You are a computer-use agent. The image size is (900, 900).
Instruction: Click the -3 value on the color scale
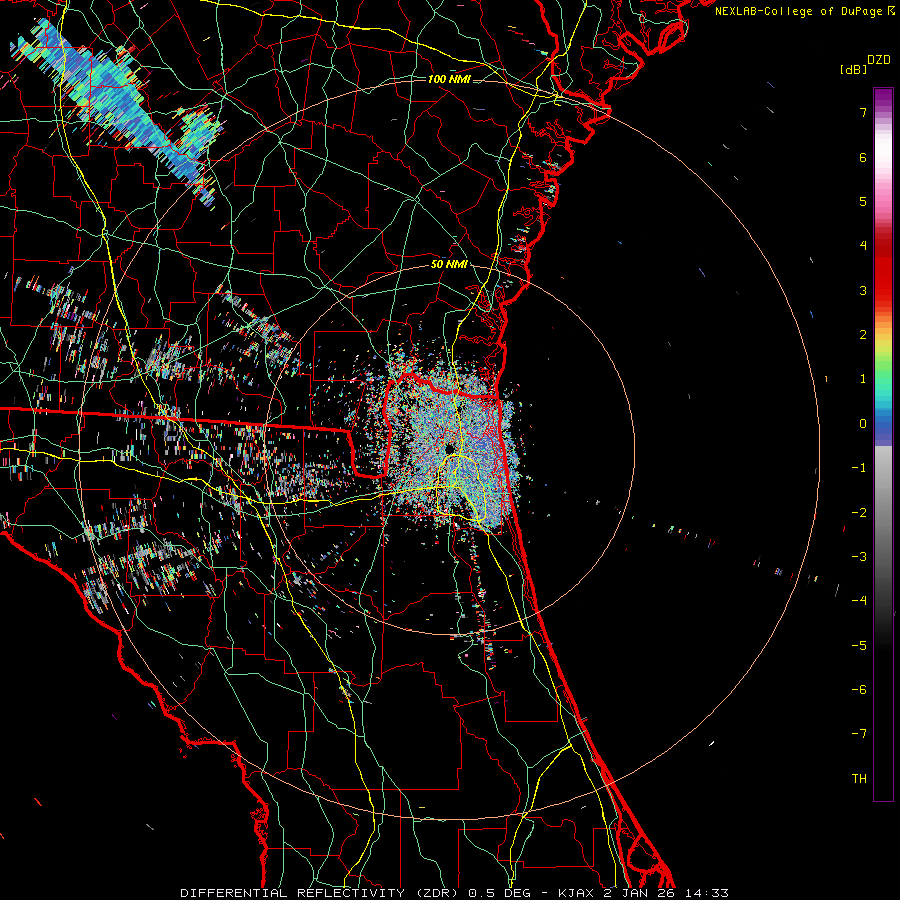859,557
